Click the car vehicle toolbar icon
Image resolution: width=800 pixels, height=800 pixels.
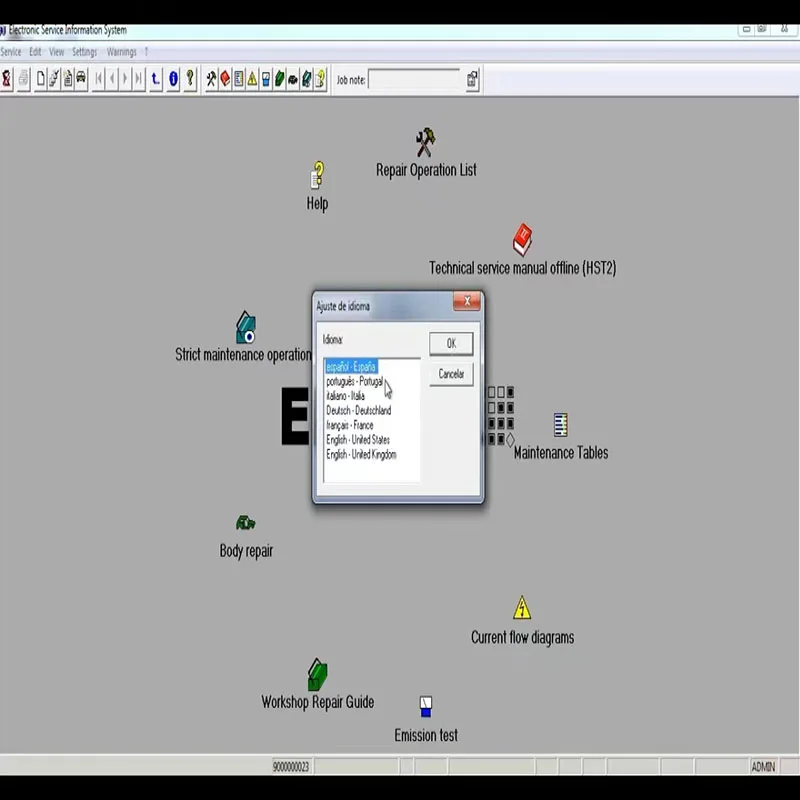tap(81, 79)
